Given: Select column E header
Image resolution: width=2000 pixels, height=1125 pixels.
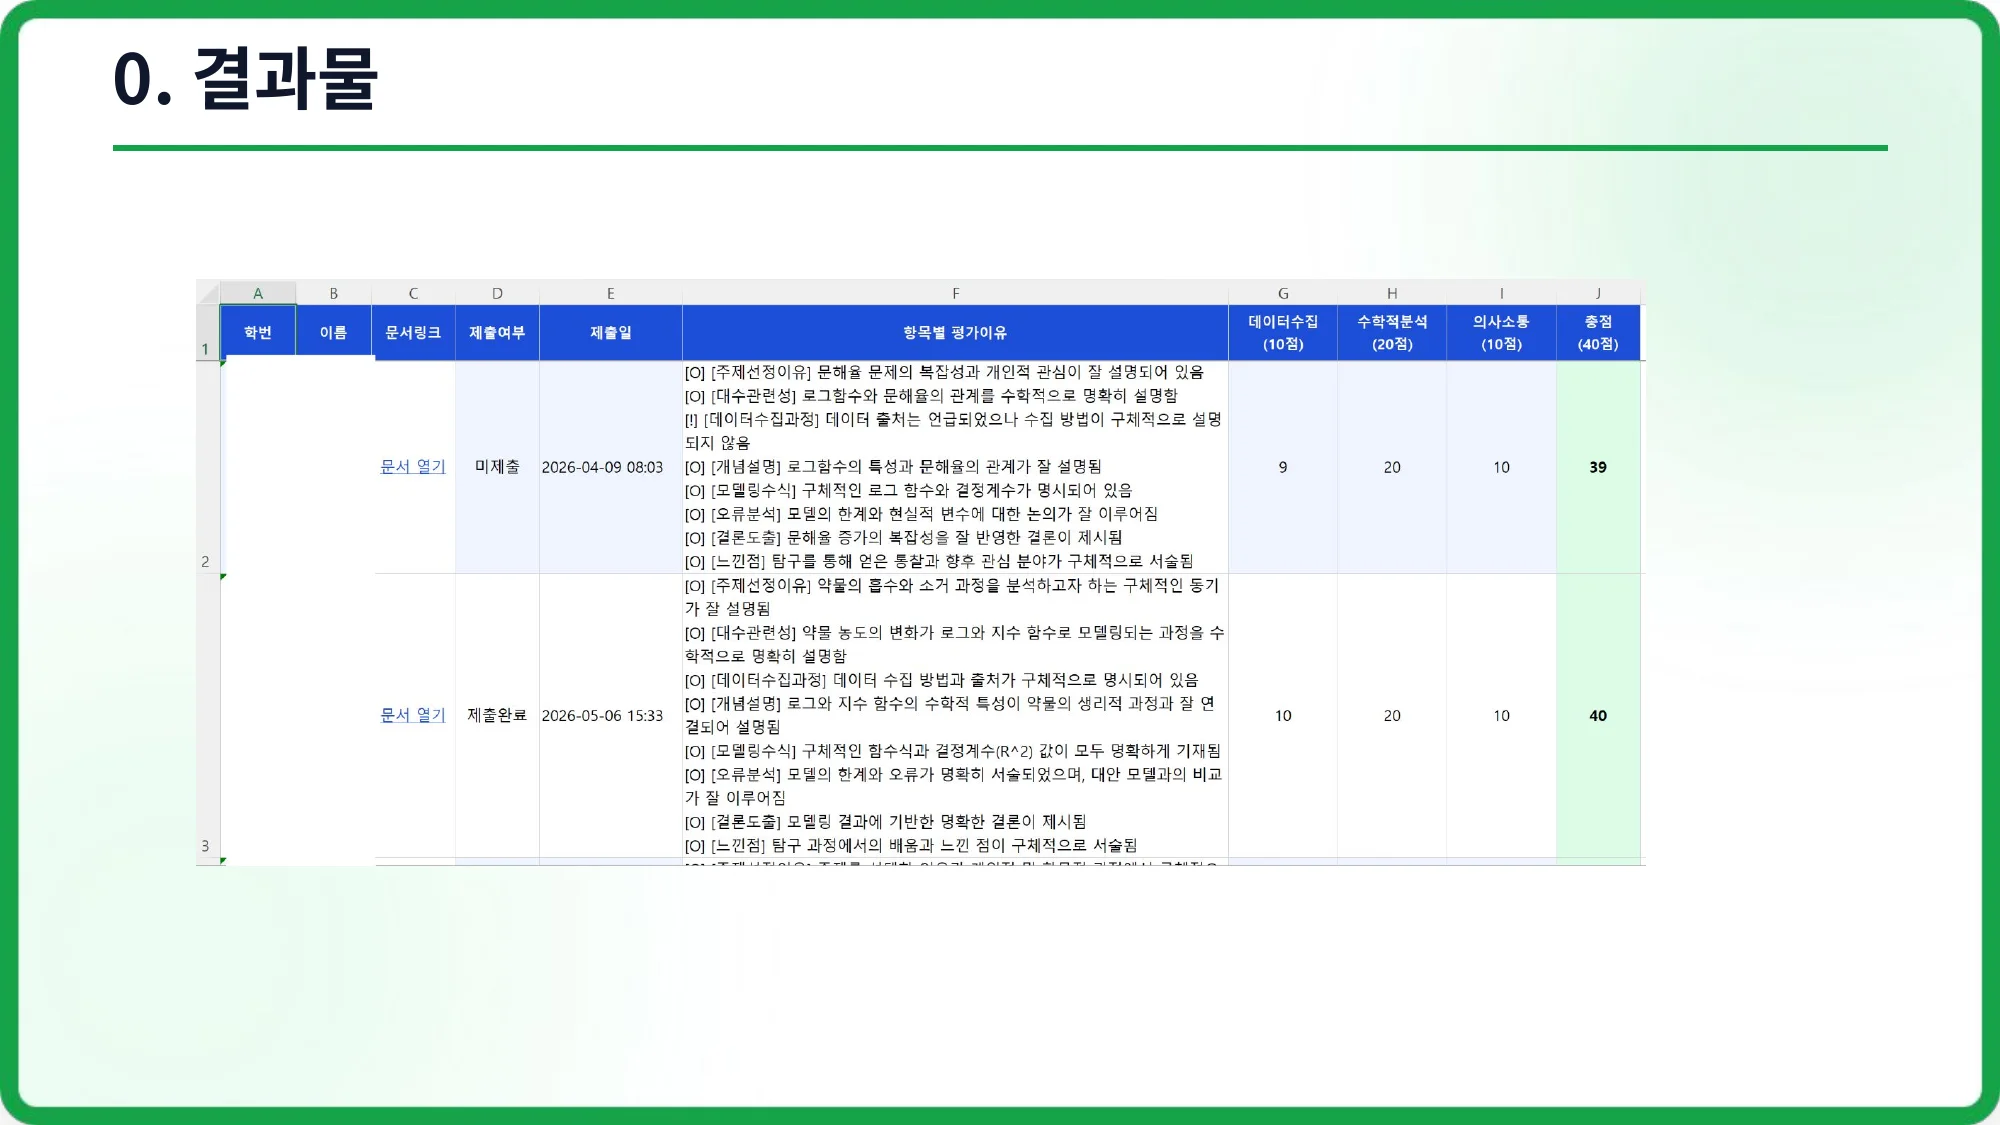Looking at the screenshot, I should [x=611, y=293].
